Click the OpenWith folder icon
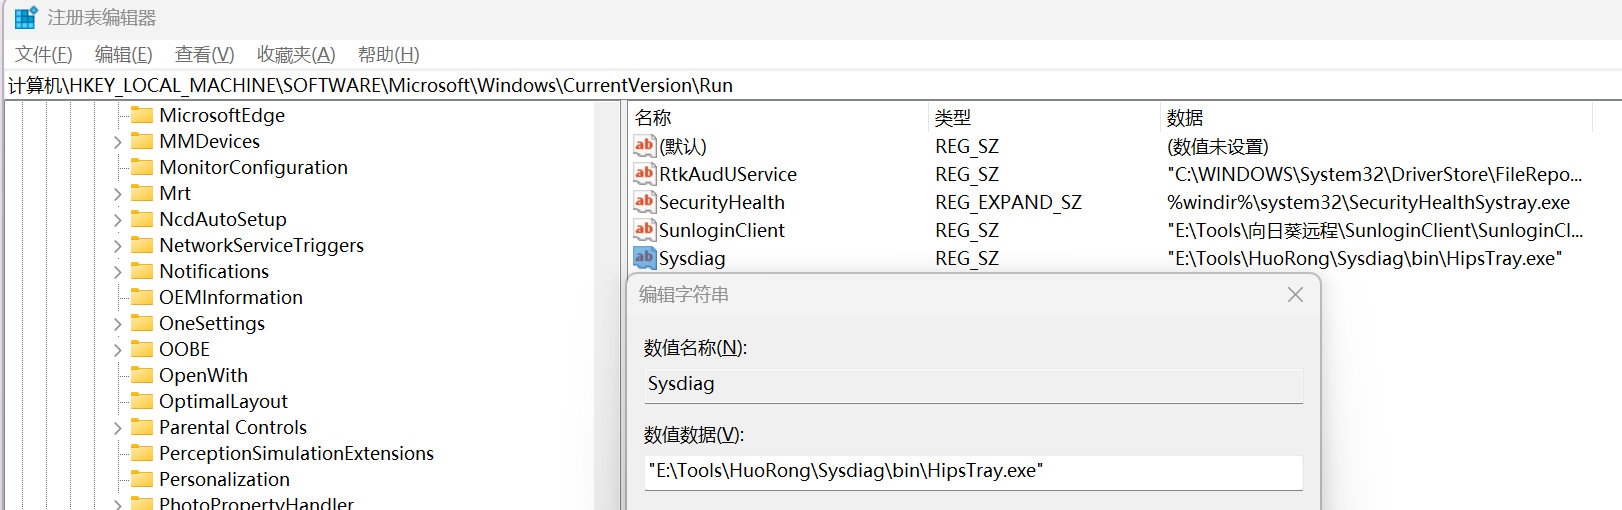Screen dimensions: 1622x510 [142, 375]
